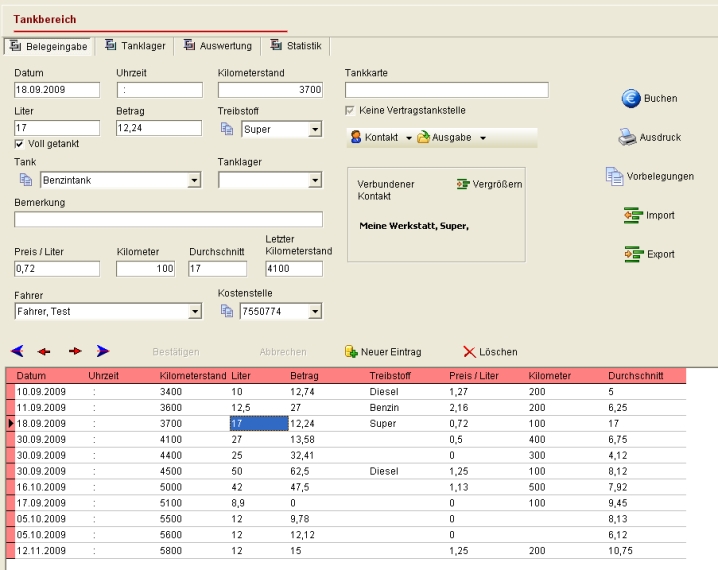The width and height of the screenshot is (718, 570).
Task: Click the Ausdruck printer icon
Action: (x=627, y=137)
